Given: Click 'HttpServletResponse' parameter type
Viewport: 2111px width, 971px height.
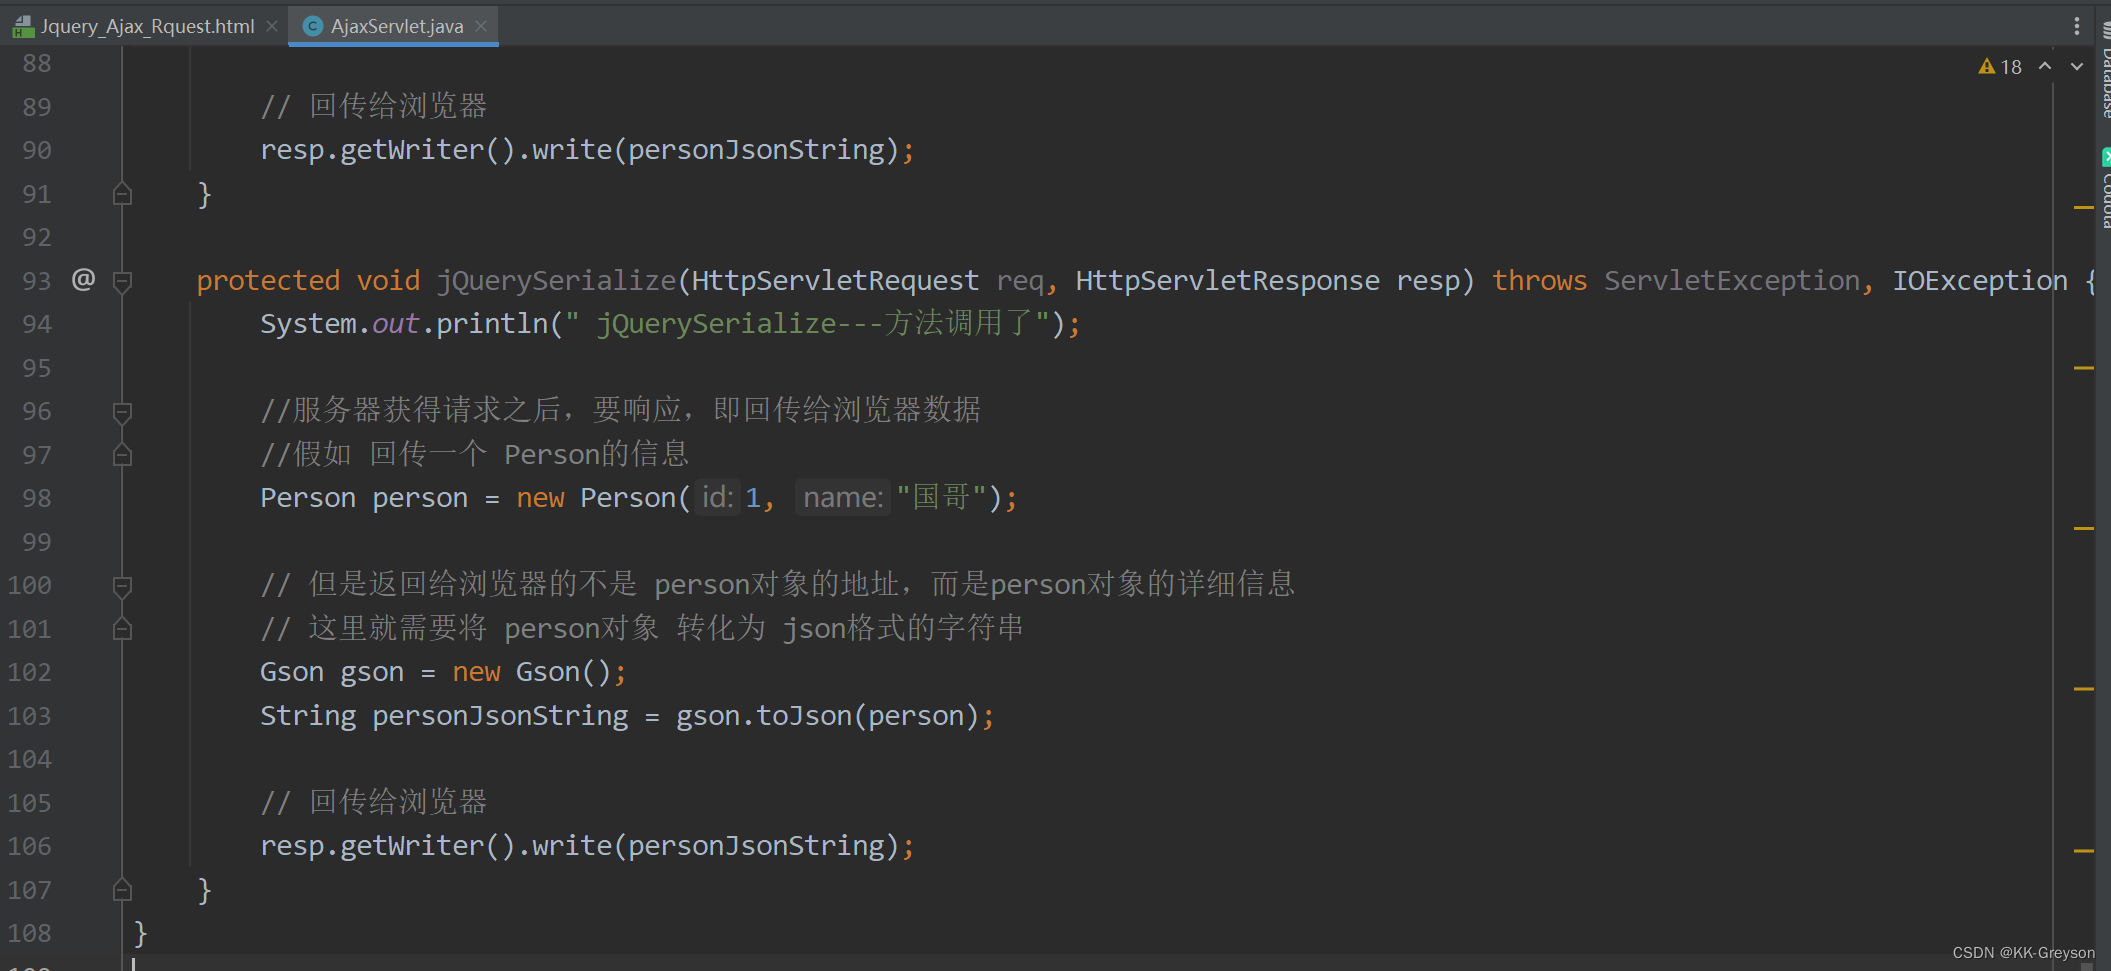Looking at the screenshot, I should [x=1227, y=281].
